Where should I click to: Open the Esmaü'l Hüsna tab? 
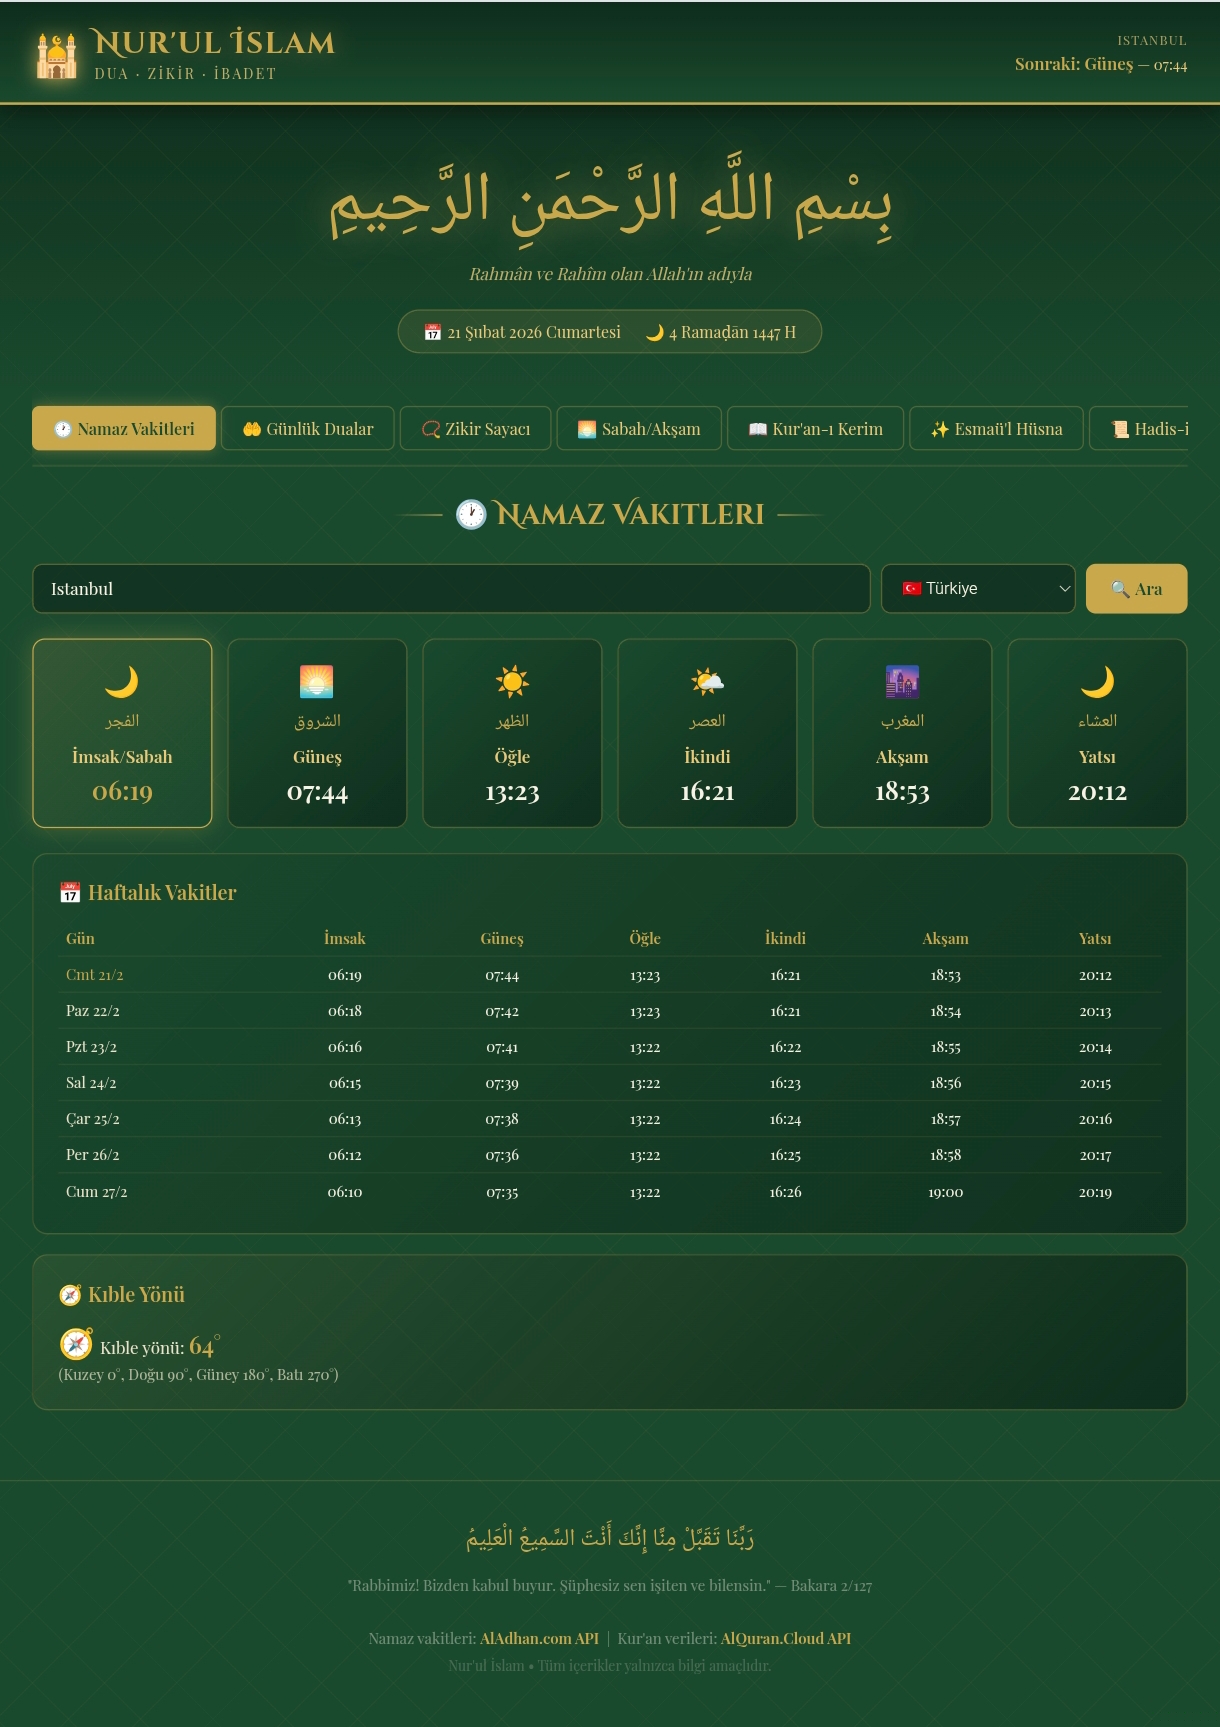coord(996,428)
